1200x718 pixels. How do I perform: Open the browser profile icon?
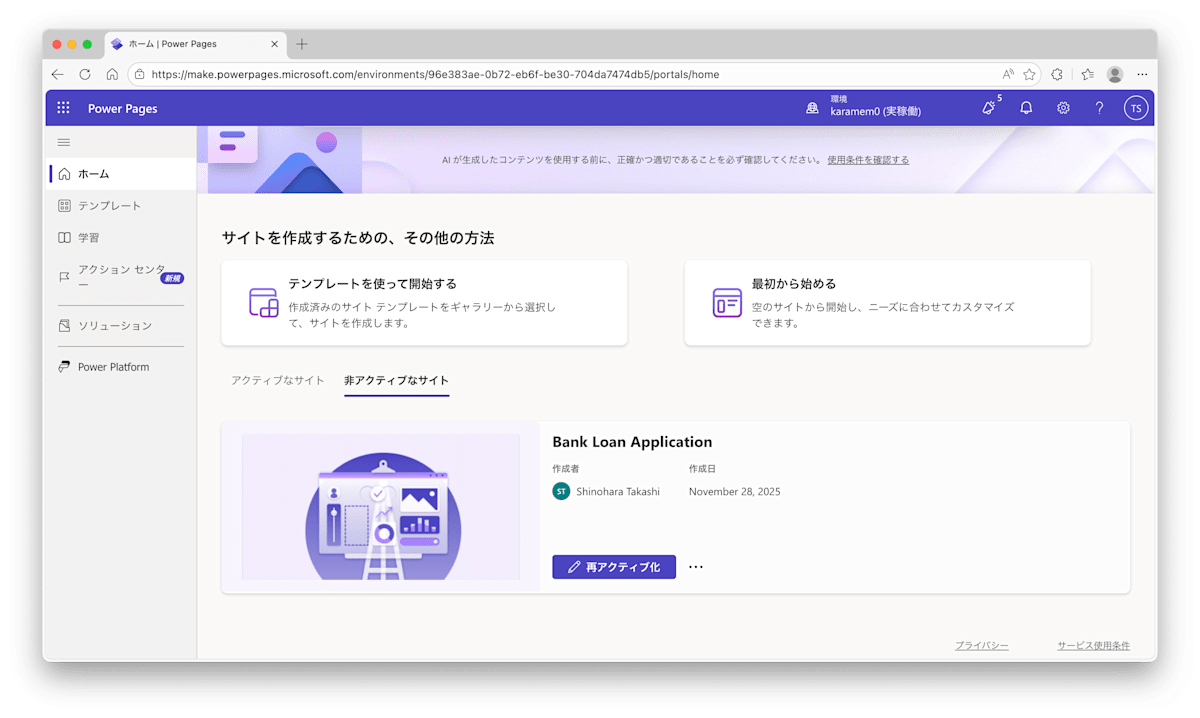point(1115,74)
